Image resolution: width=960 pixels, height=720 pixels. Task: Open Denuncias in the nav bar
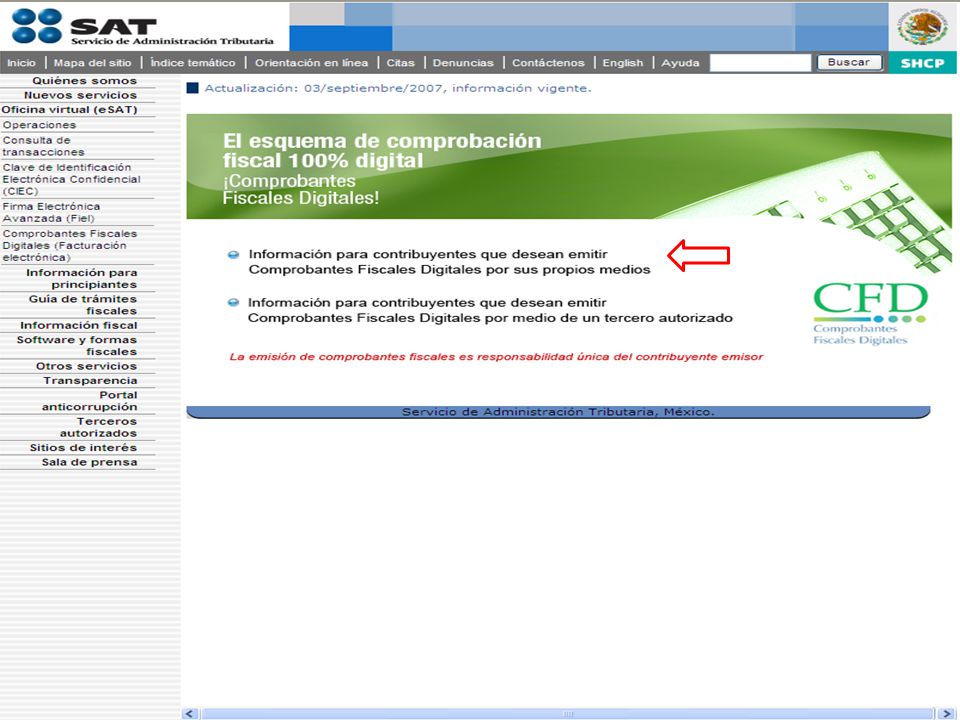(463, 62)
